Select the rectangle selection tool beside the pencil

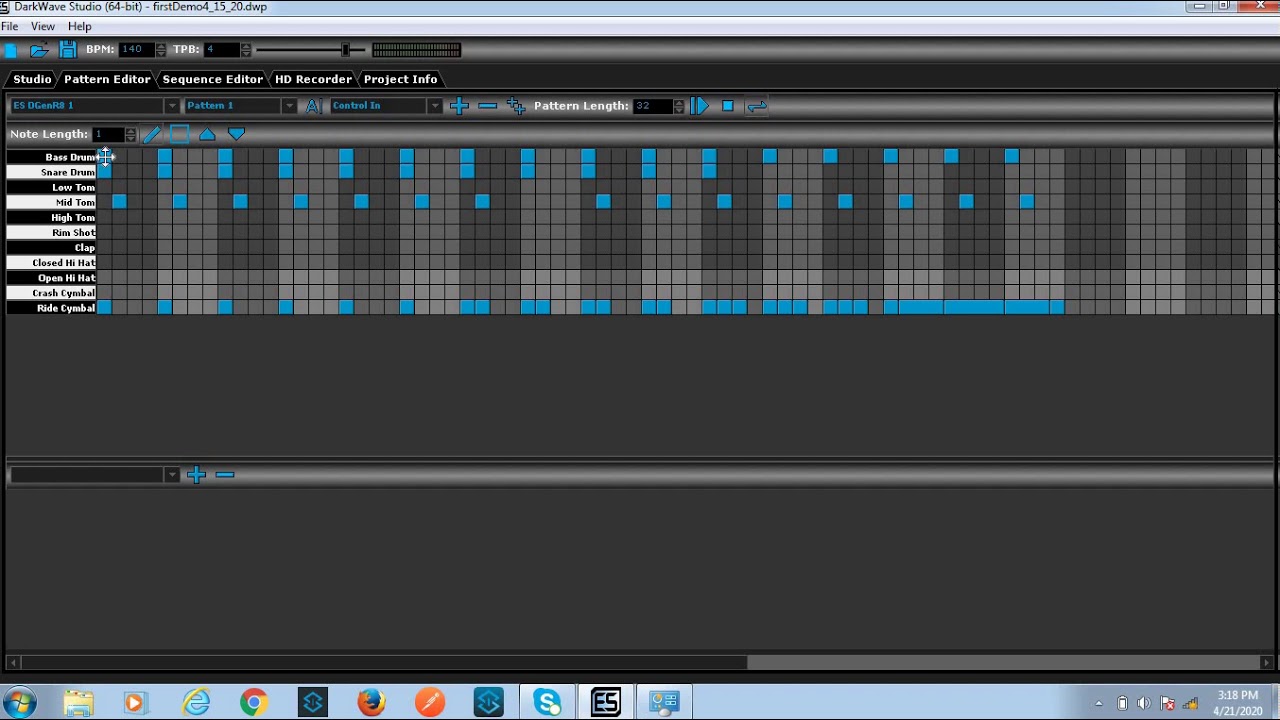(179, 133)
